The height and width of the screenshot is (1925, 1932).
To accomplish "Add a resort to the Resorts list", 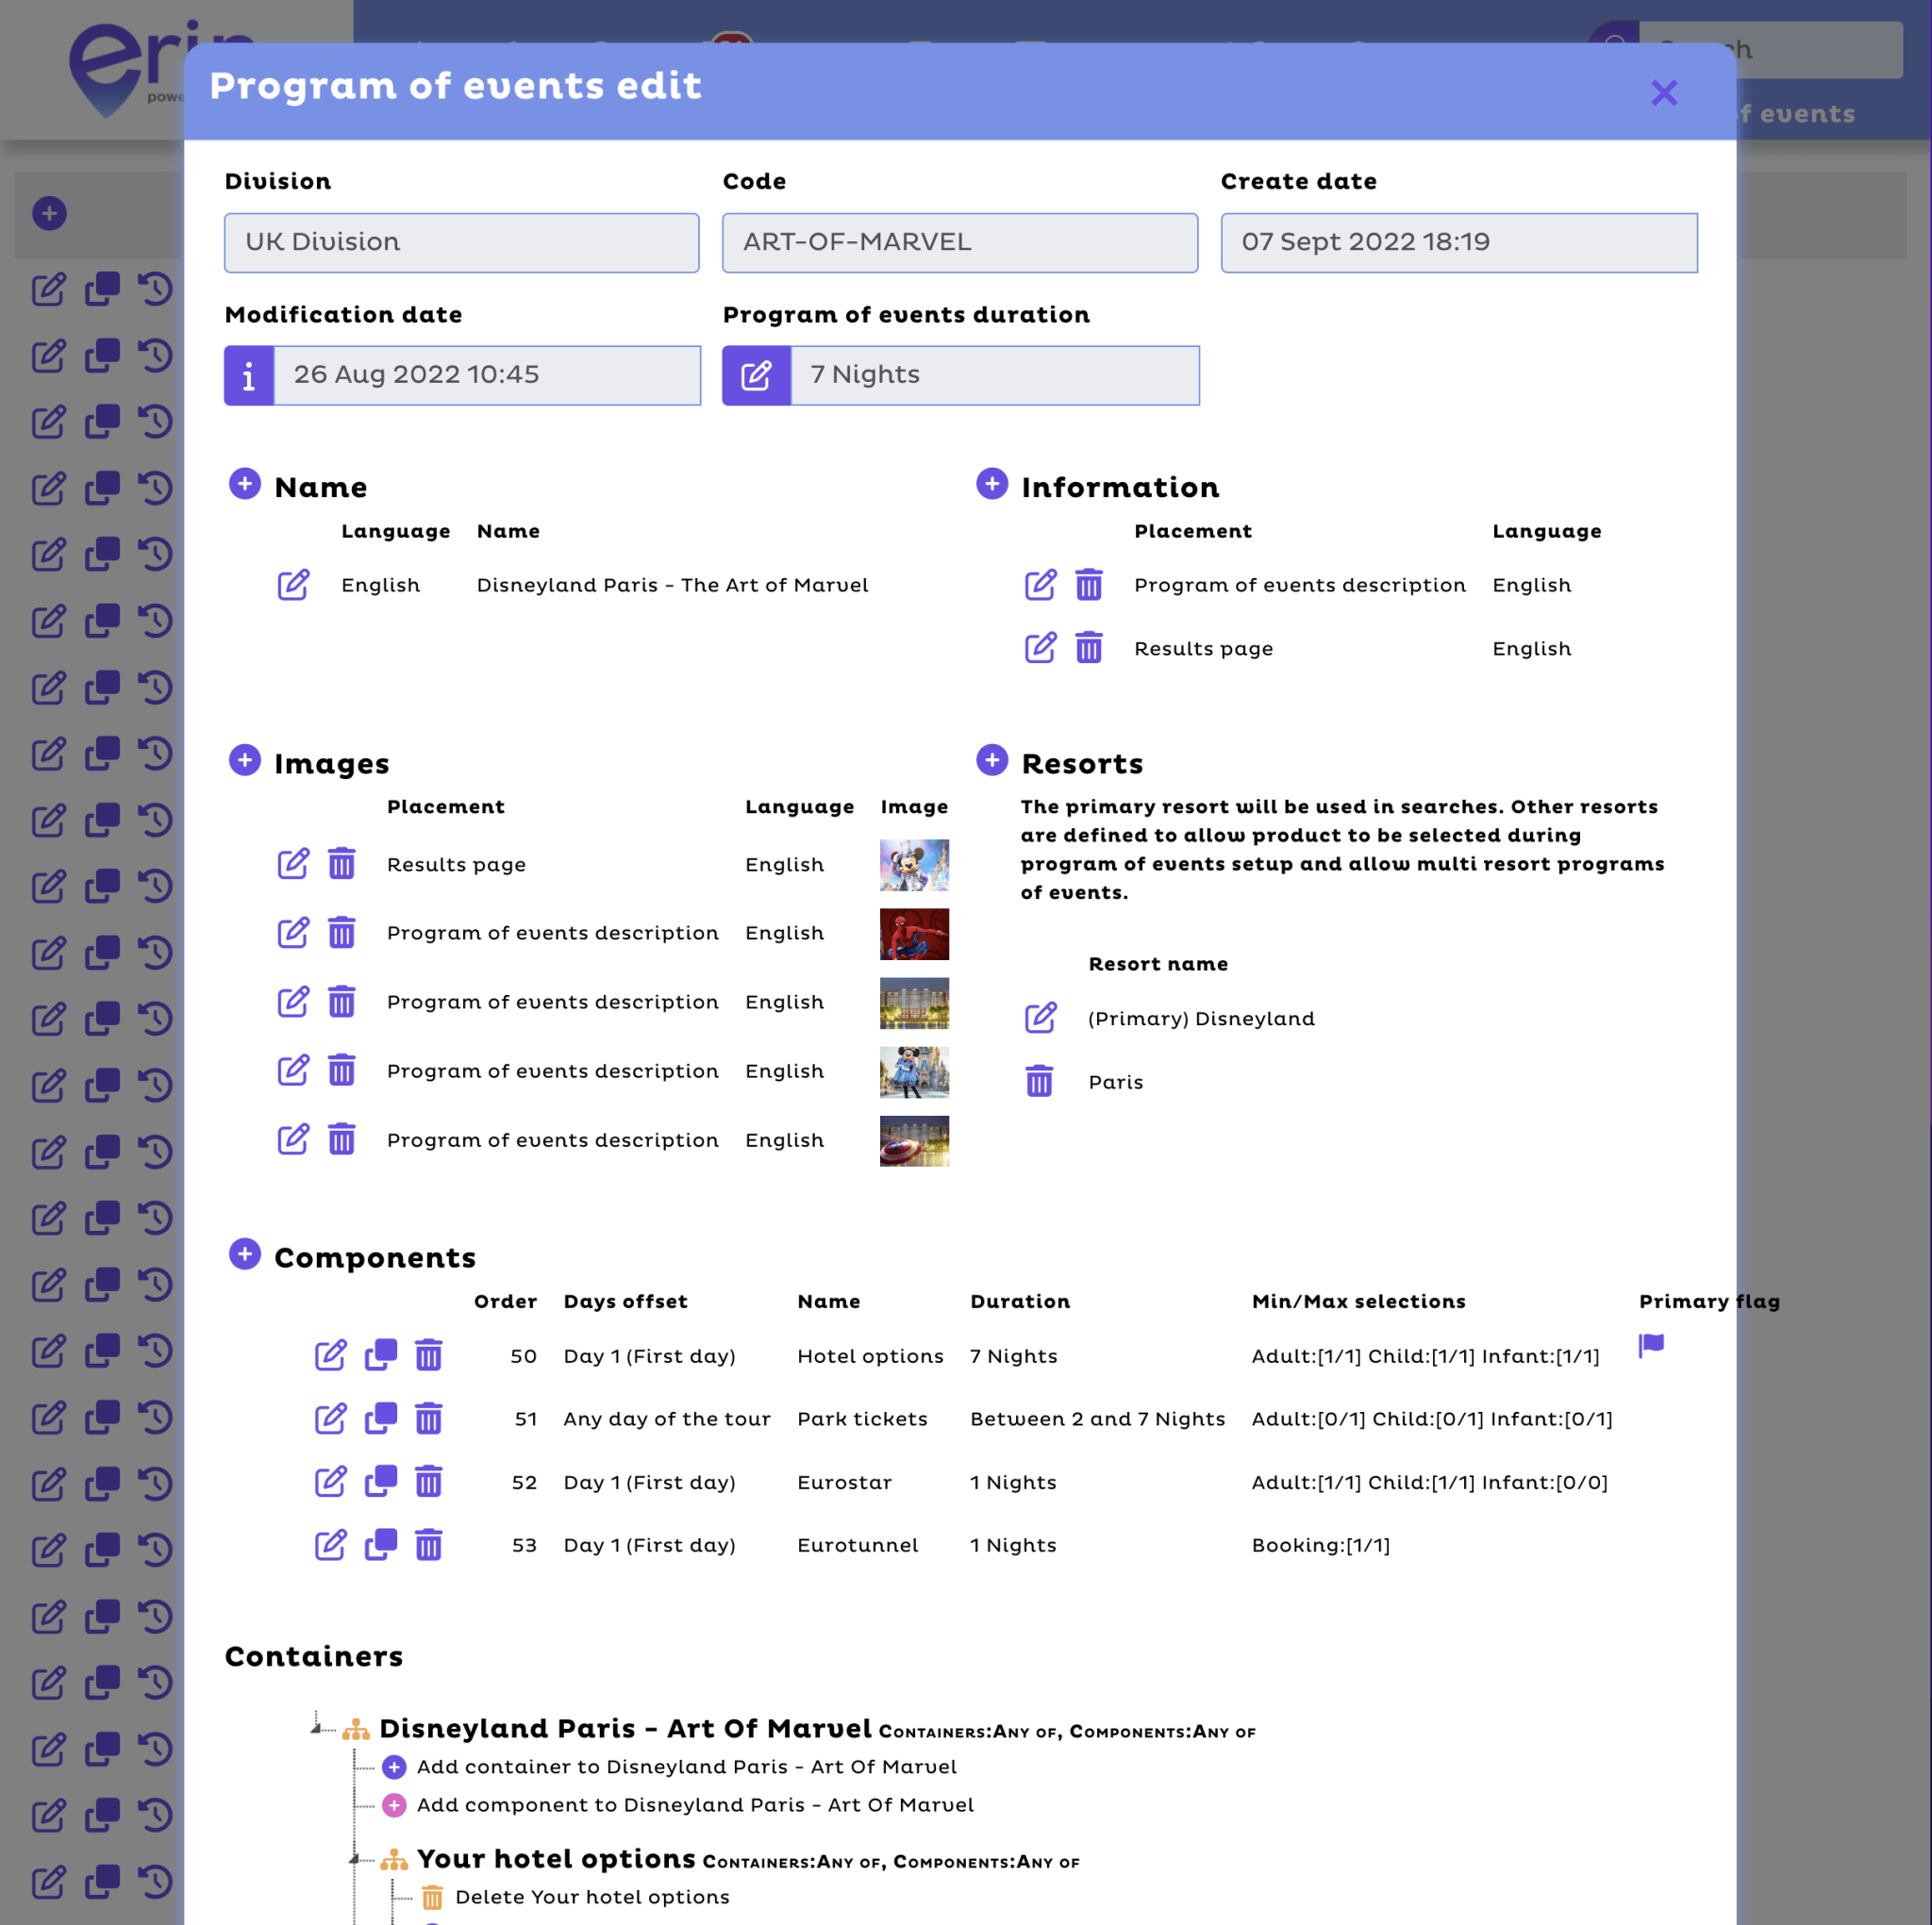I will 992,760.
